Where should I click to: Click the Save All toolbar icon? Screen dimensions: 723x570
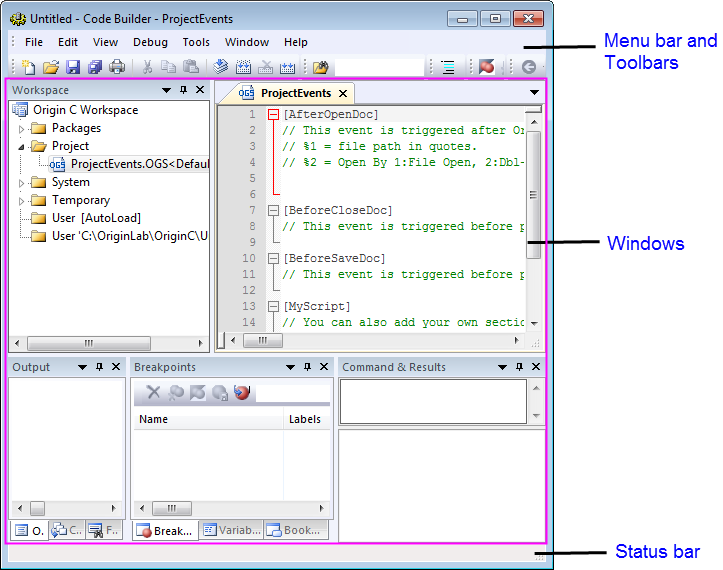click(x=95, y=67)
